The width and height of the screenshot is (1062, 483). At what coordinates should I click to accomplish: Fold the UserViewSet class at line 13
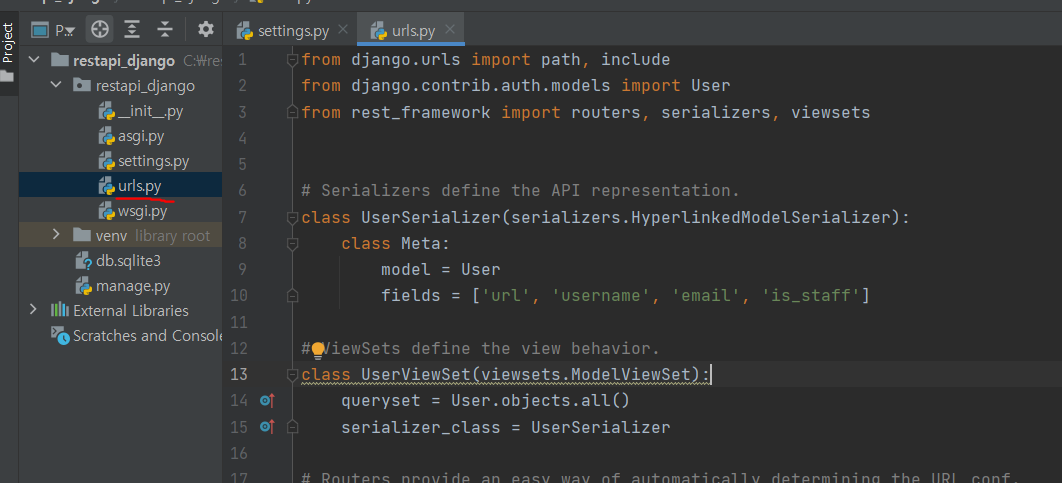pyautogui.click(x=292, y=375)
